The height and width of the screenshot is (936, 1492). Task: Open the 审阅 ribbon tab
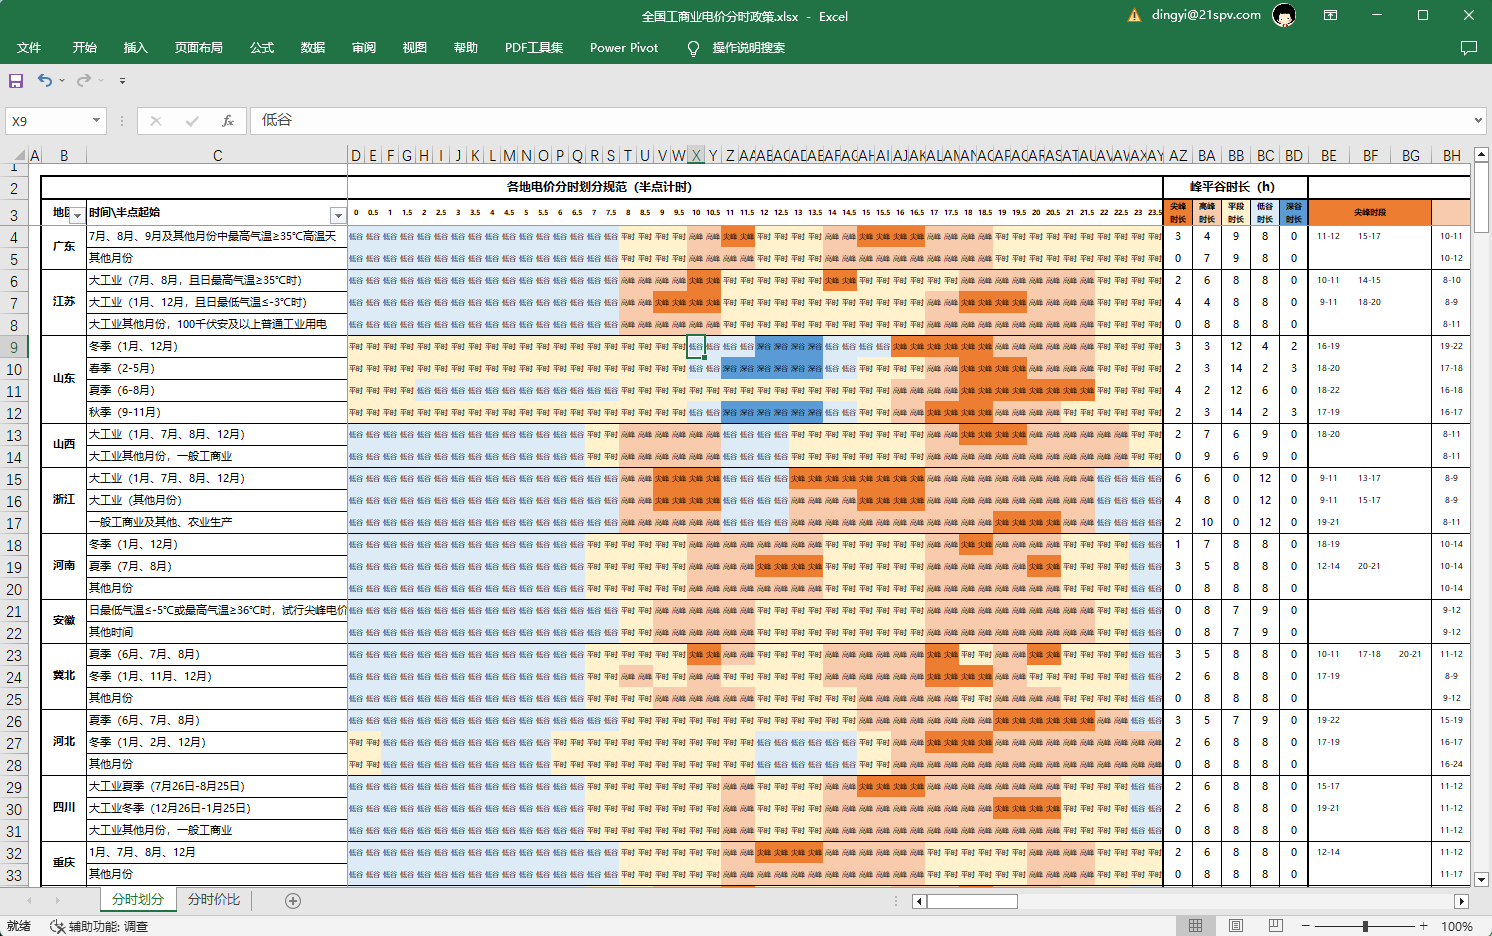point(364,48)
